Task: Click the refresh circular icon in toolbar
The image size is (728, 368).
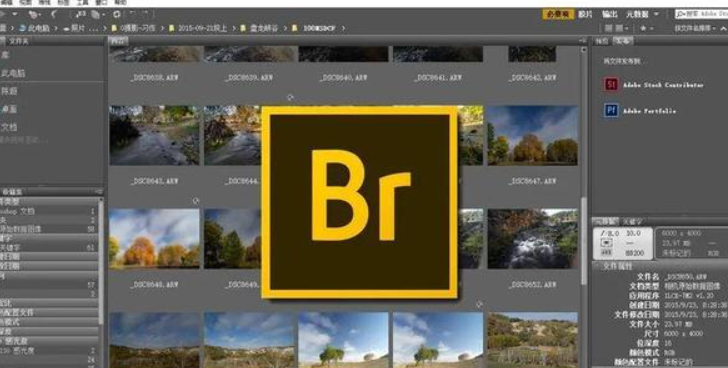Action: (x=117, y=14)
